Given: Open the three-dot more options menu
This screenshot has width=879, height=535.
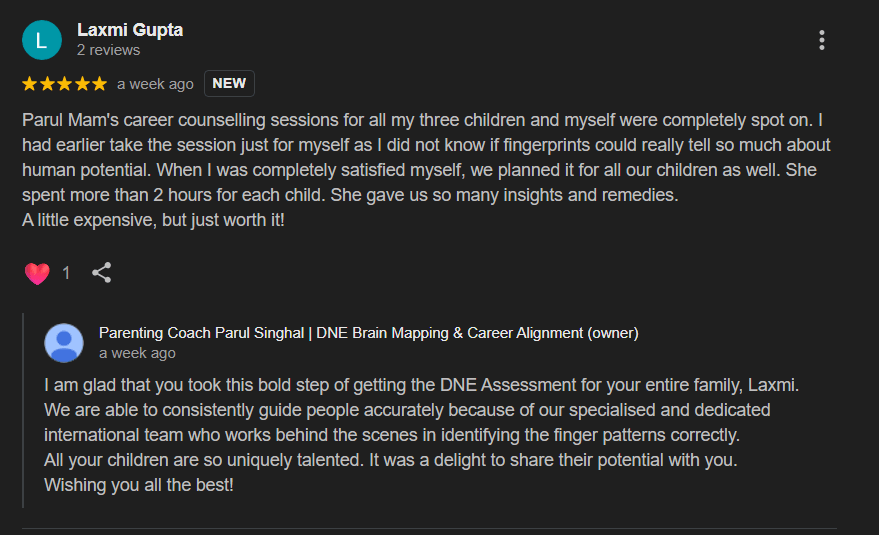Looking at the screenshot, I should 821,40.
